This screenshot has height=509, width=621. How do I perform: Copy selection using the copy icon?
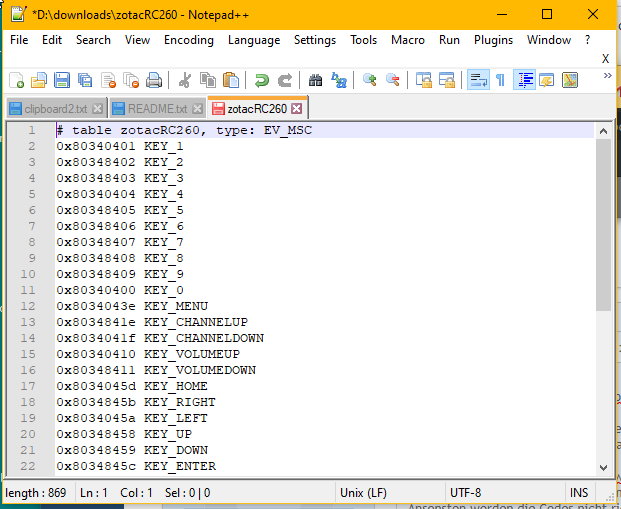click(x=208, y=80)
